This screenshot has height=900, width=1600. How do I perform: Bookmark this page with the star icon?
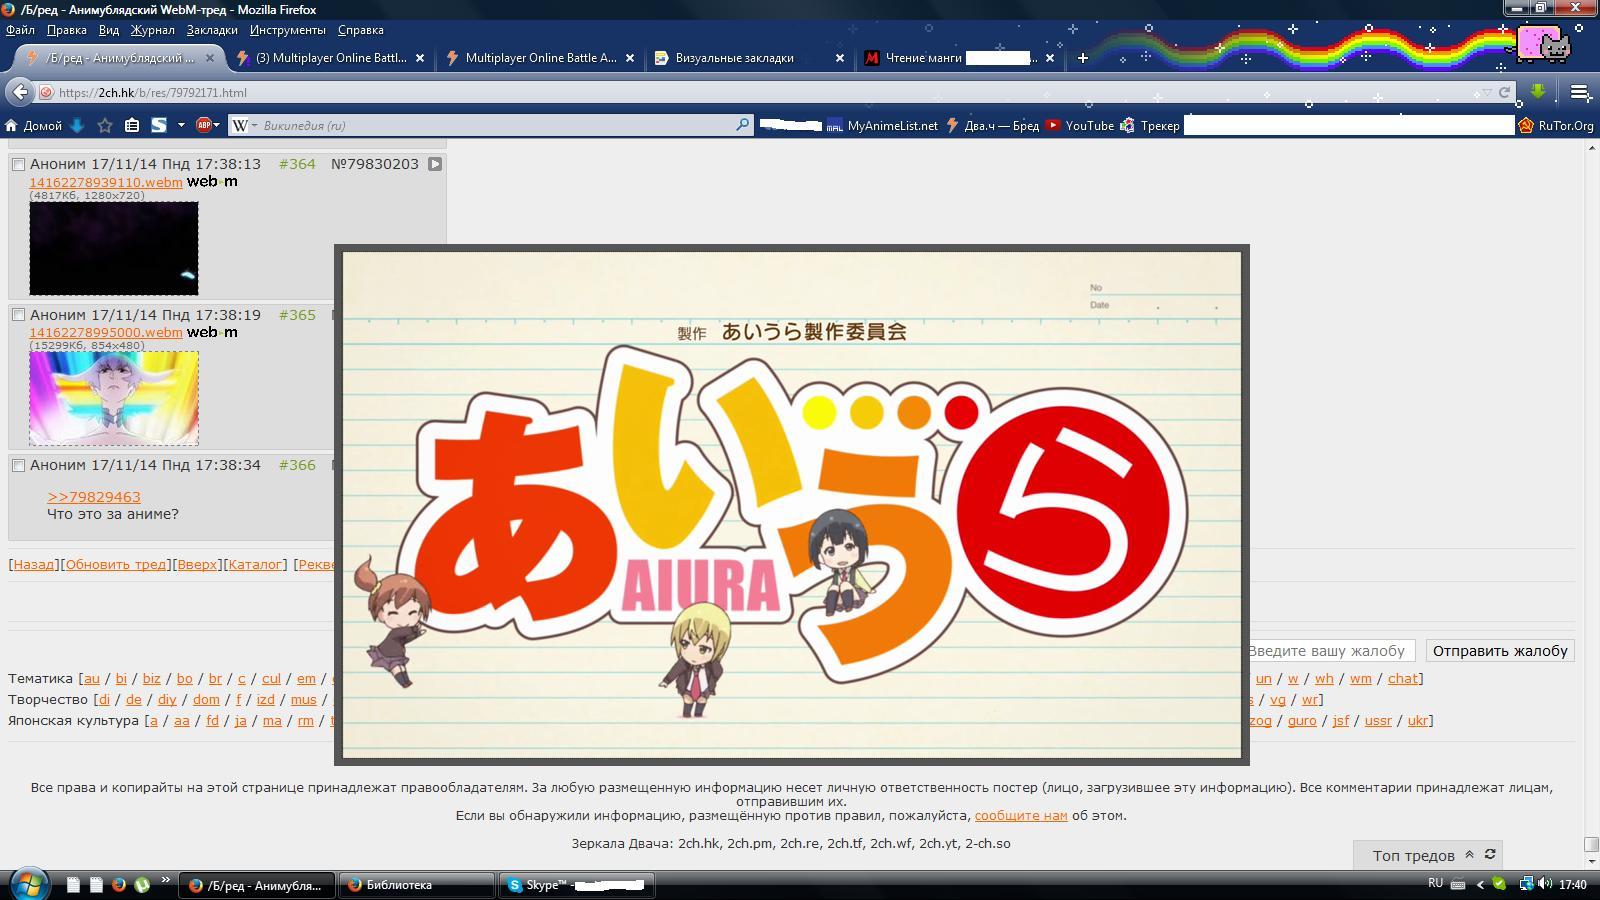105,125
